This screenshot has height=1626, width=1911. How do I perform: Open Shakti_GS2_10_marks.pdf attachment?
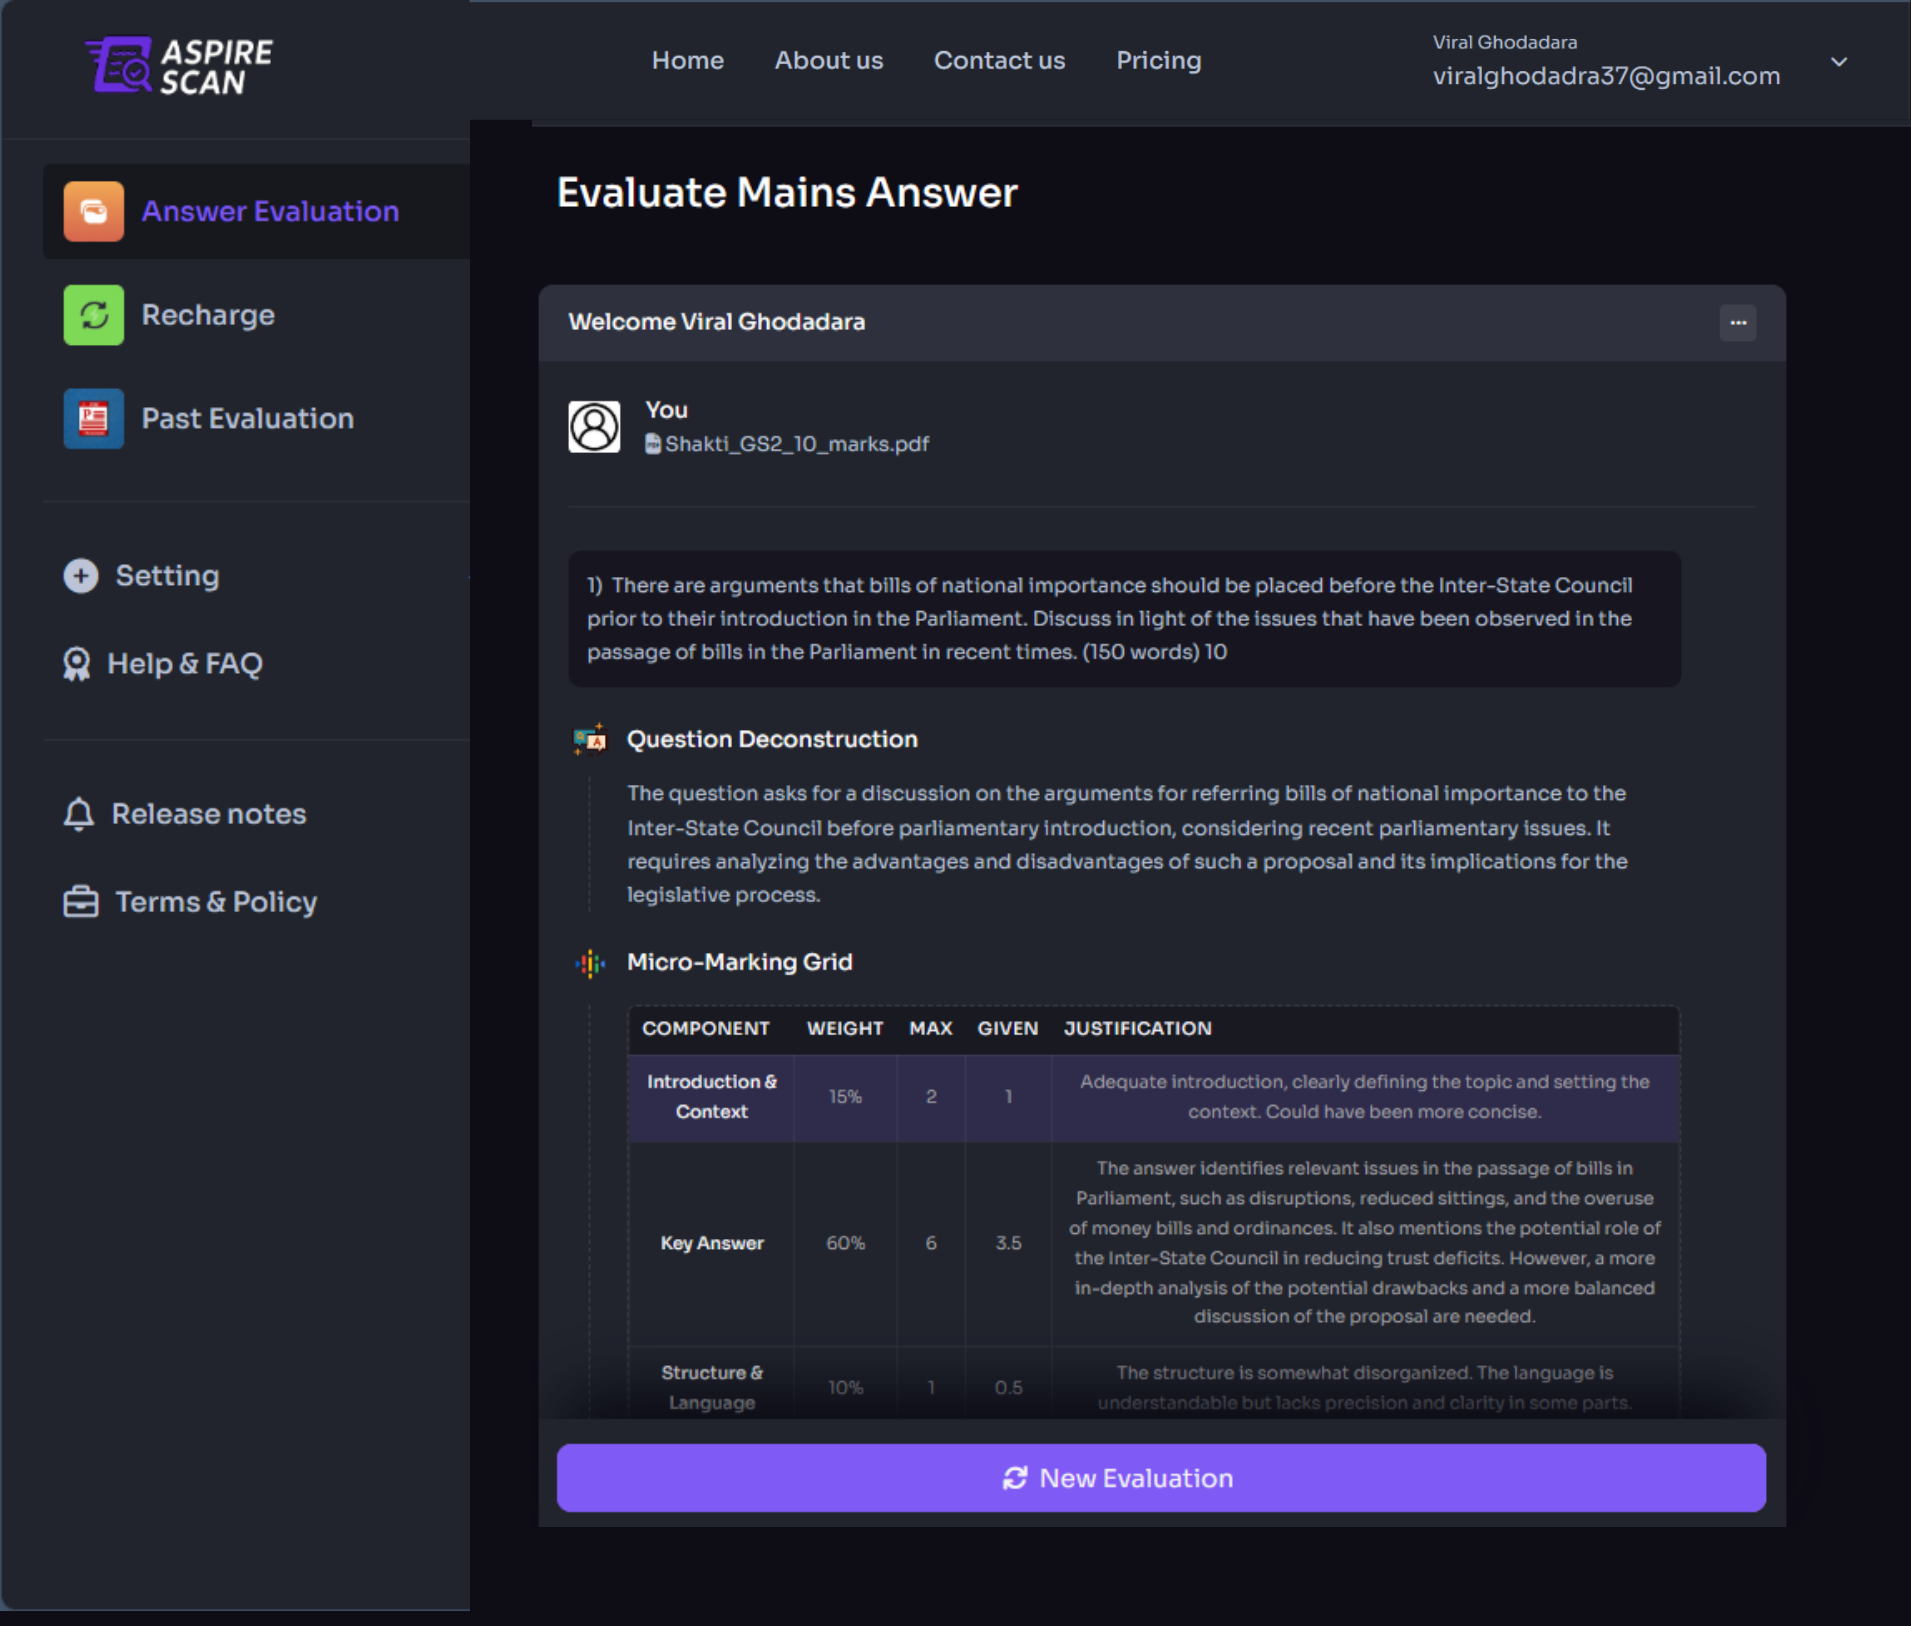(x=795, y=444)
